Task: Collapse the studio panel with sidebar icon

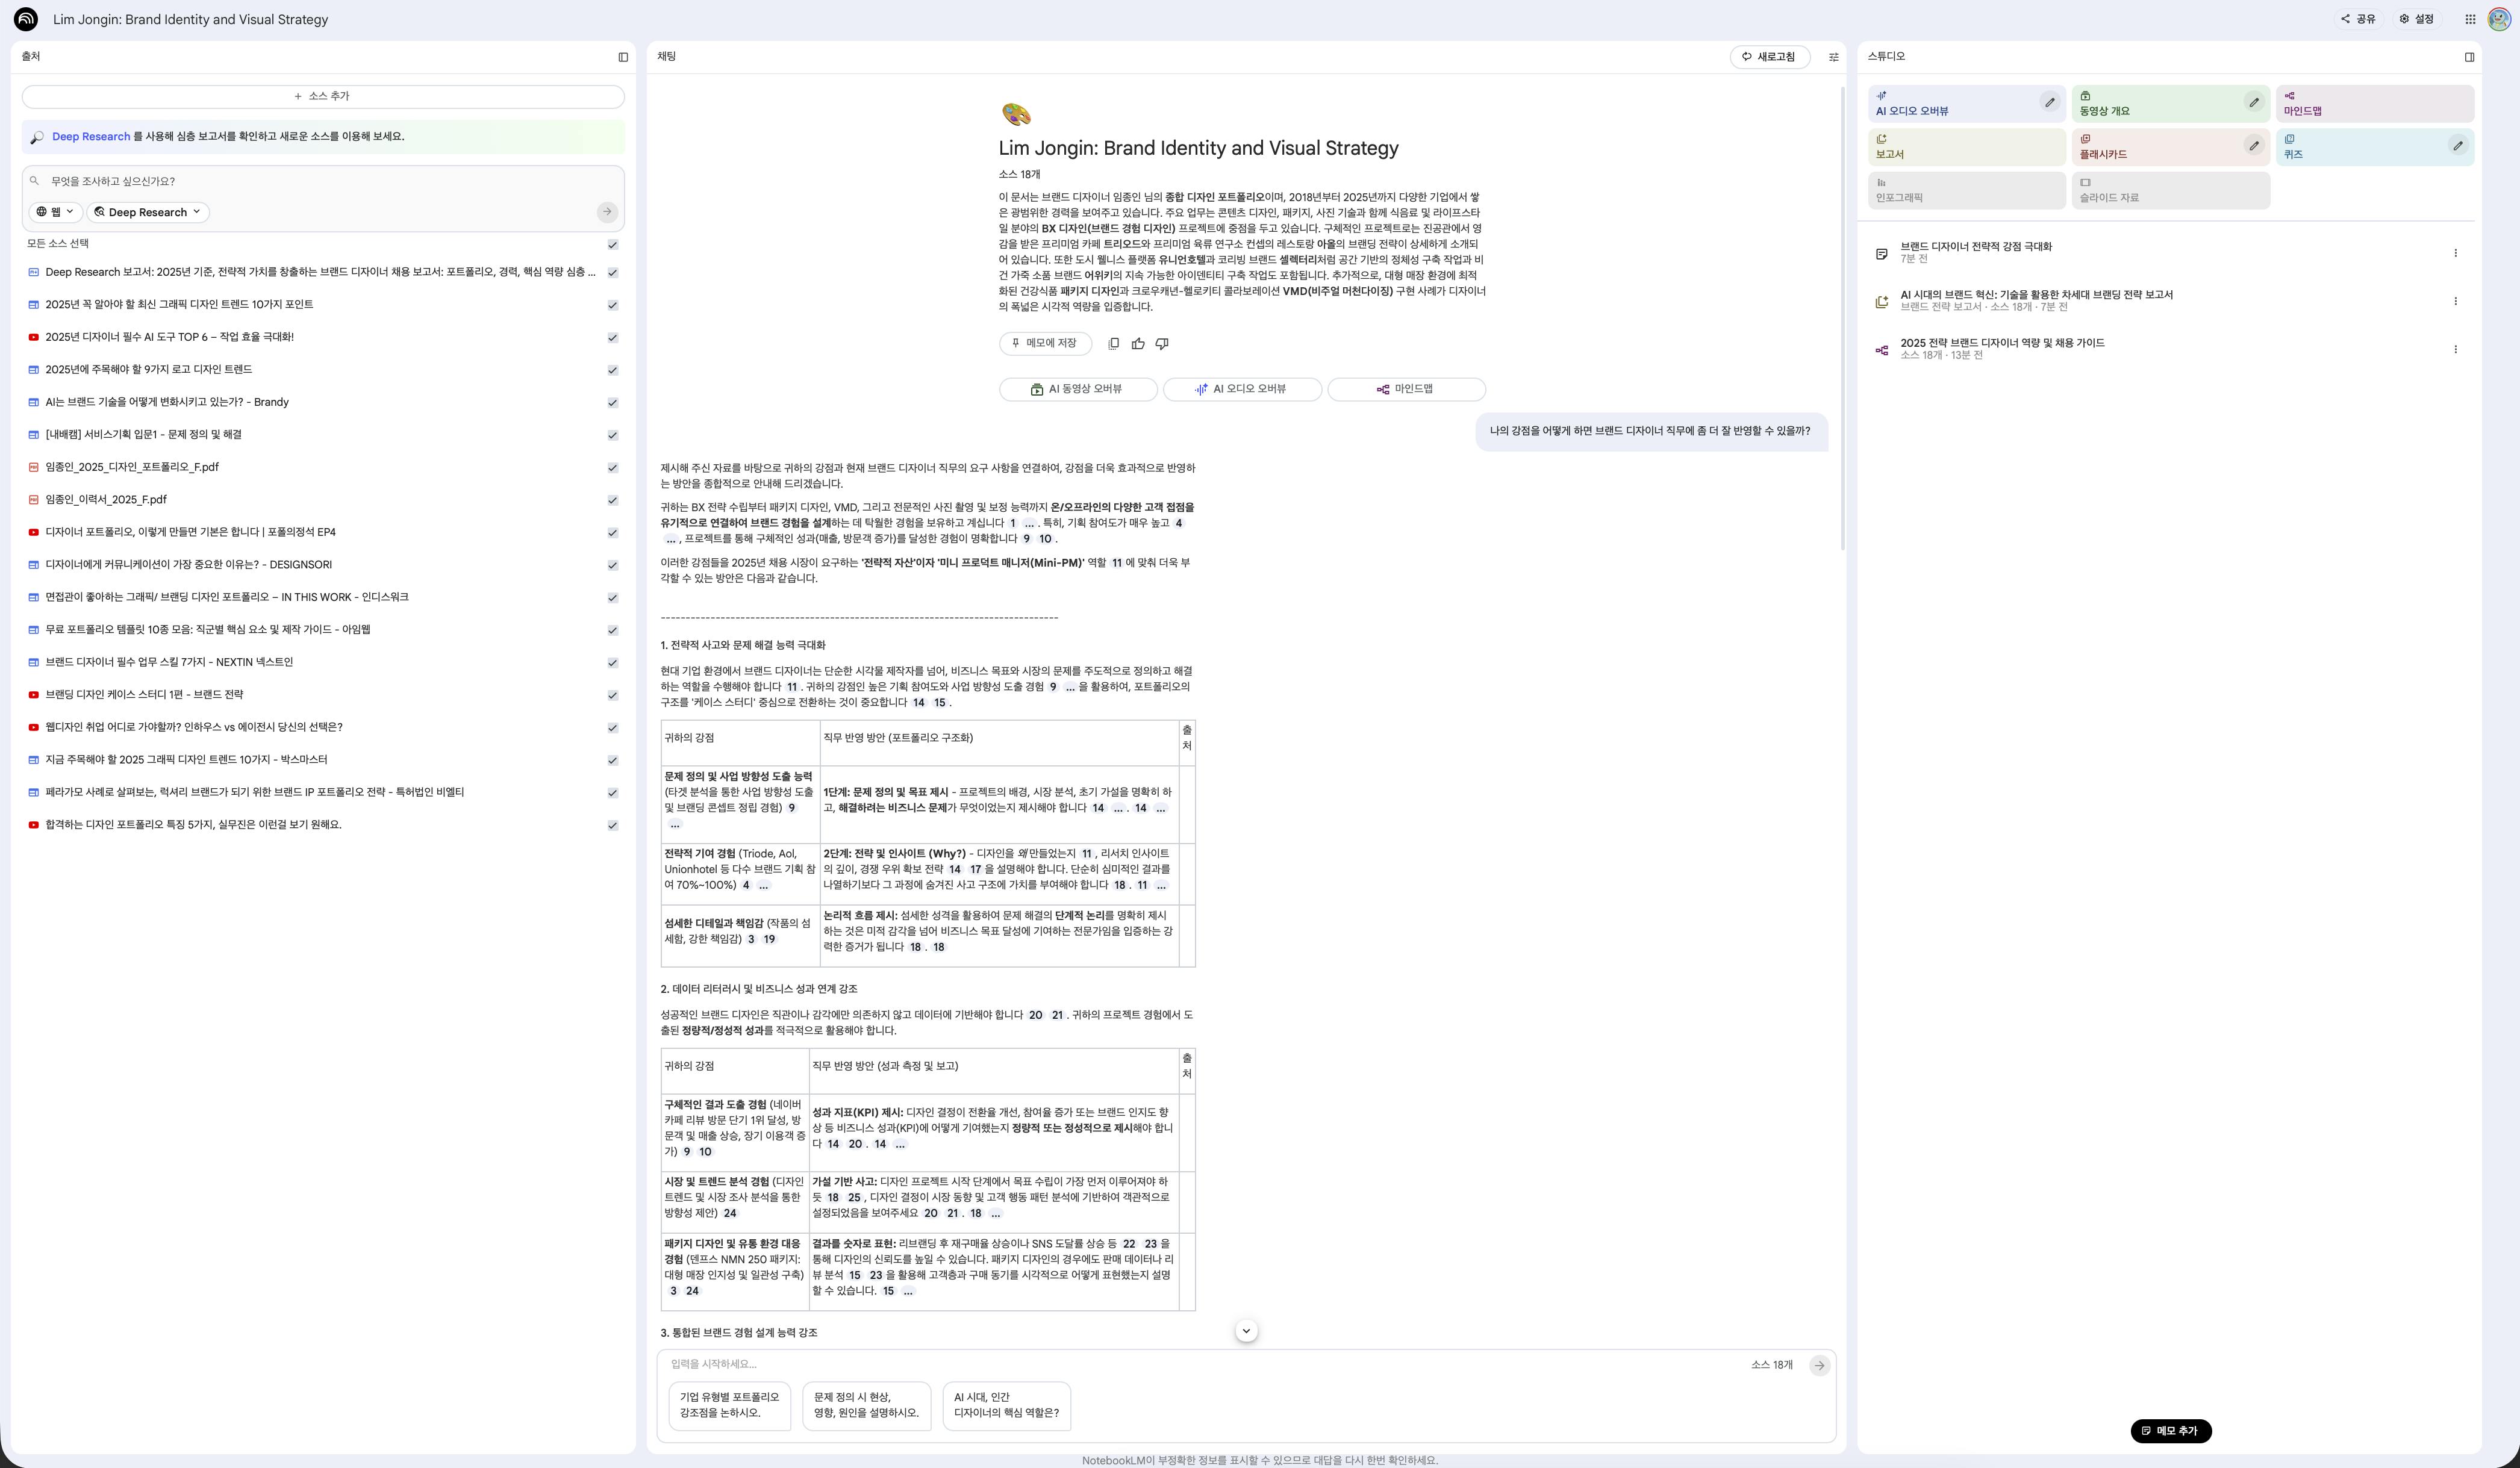Action: [x=2469, y=57]
